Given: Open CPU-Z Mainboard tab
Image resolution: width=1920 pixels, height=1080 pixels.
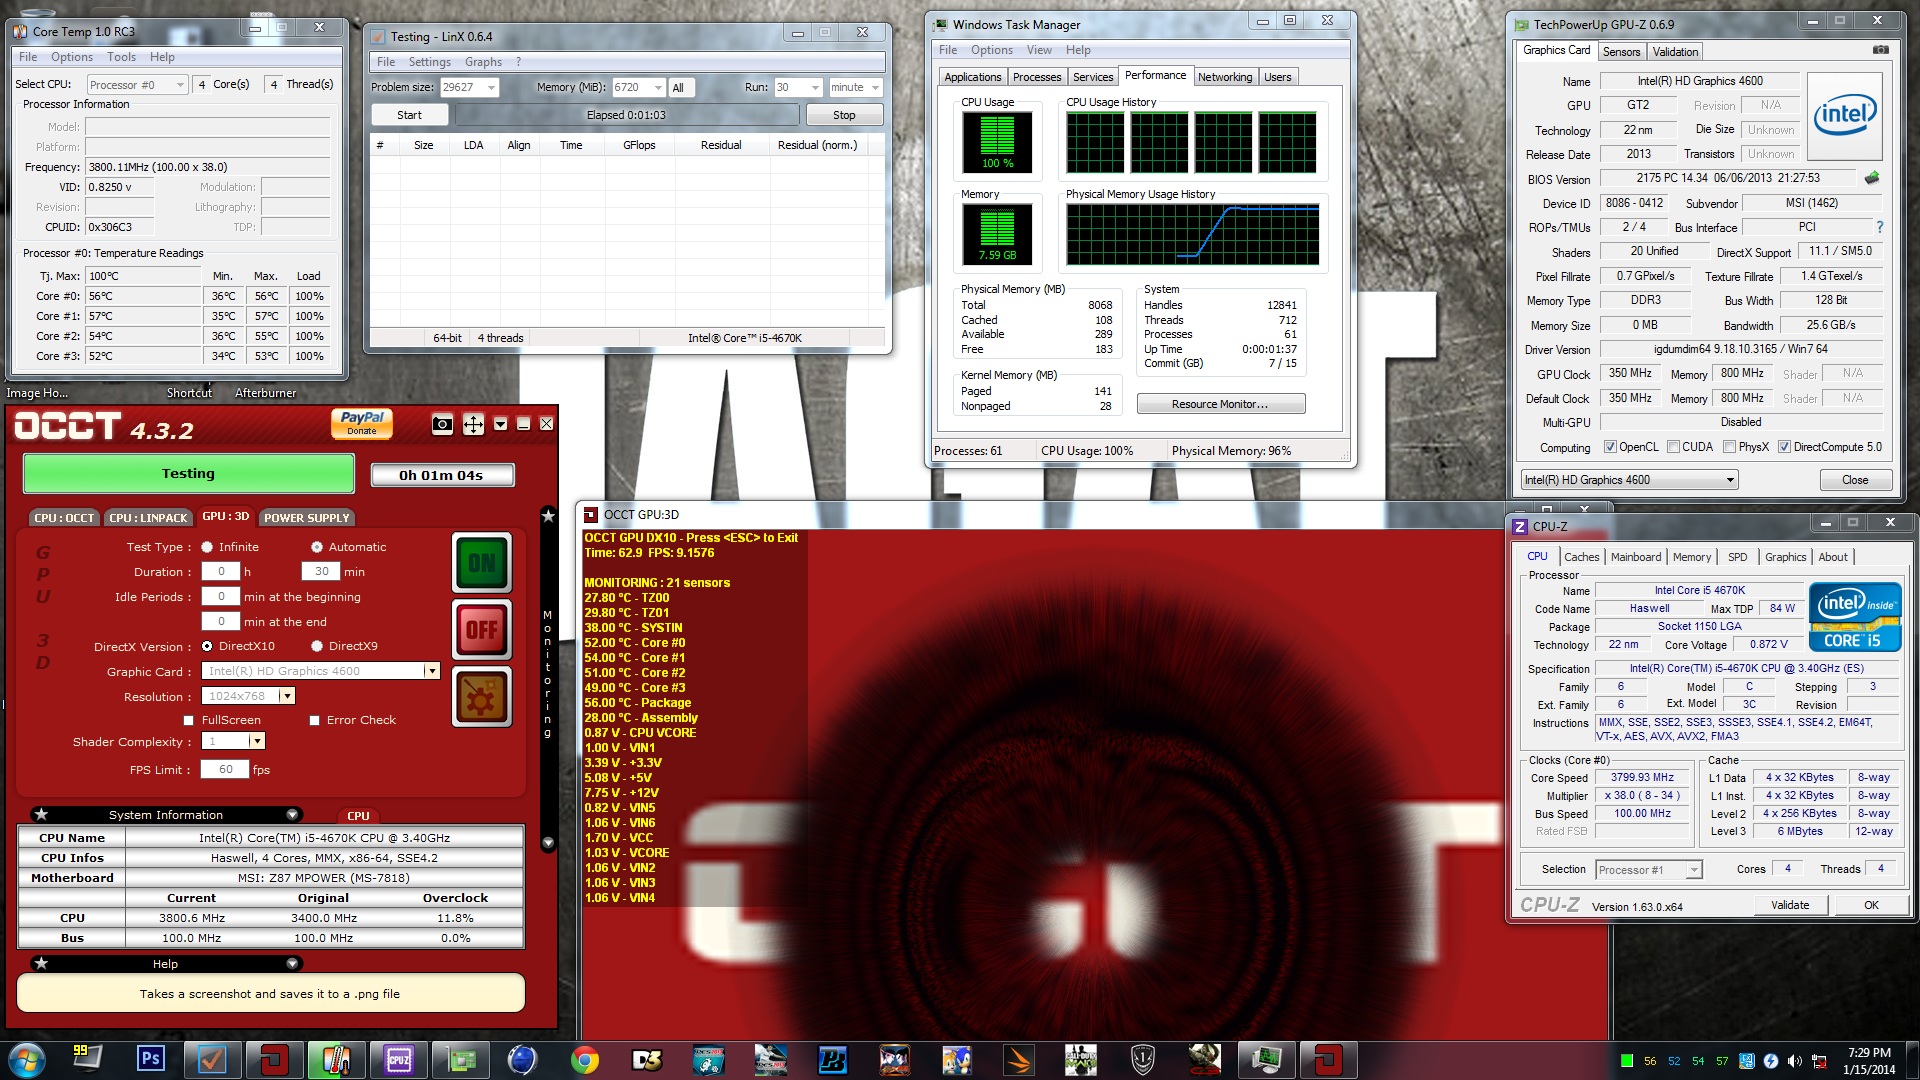Looking at the screenshot, I should pos(1636,557).
